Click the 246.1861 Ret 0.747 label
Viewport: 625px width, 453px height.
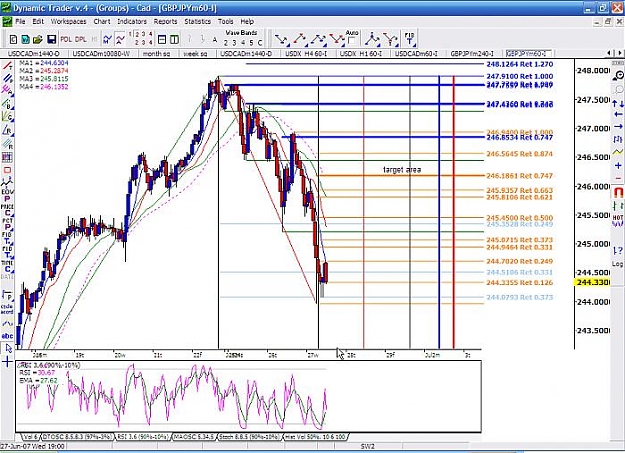(x=519, y=175)
